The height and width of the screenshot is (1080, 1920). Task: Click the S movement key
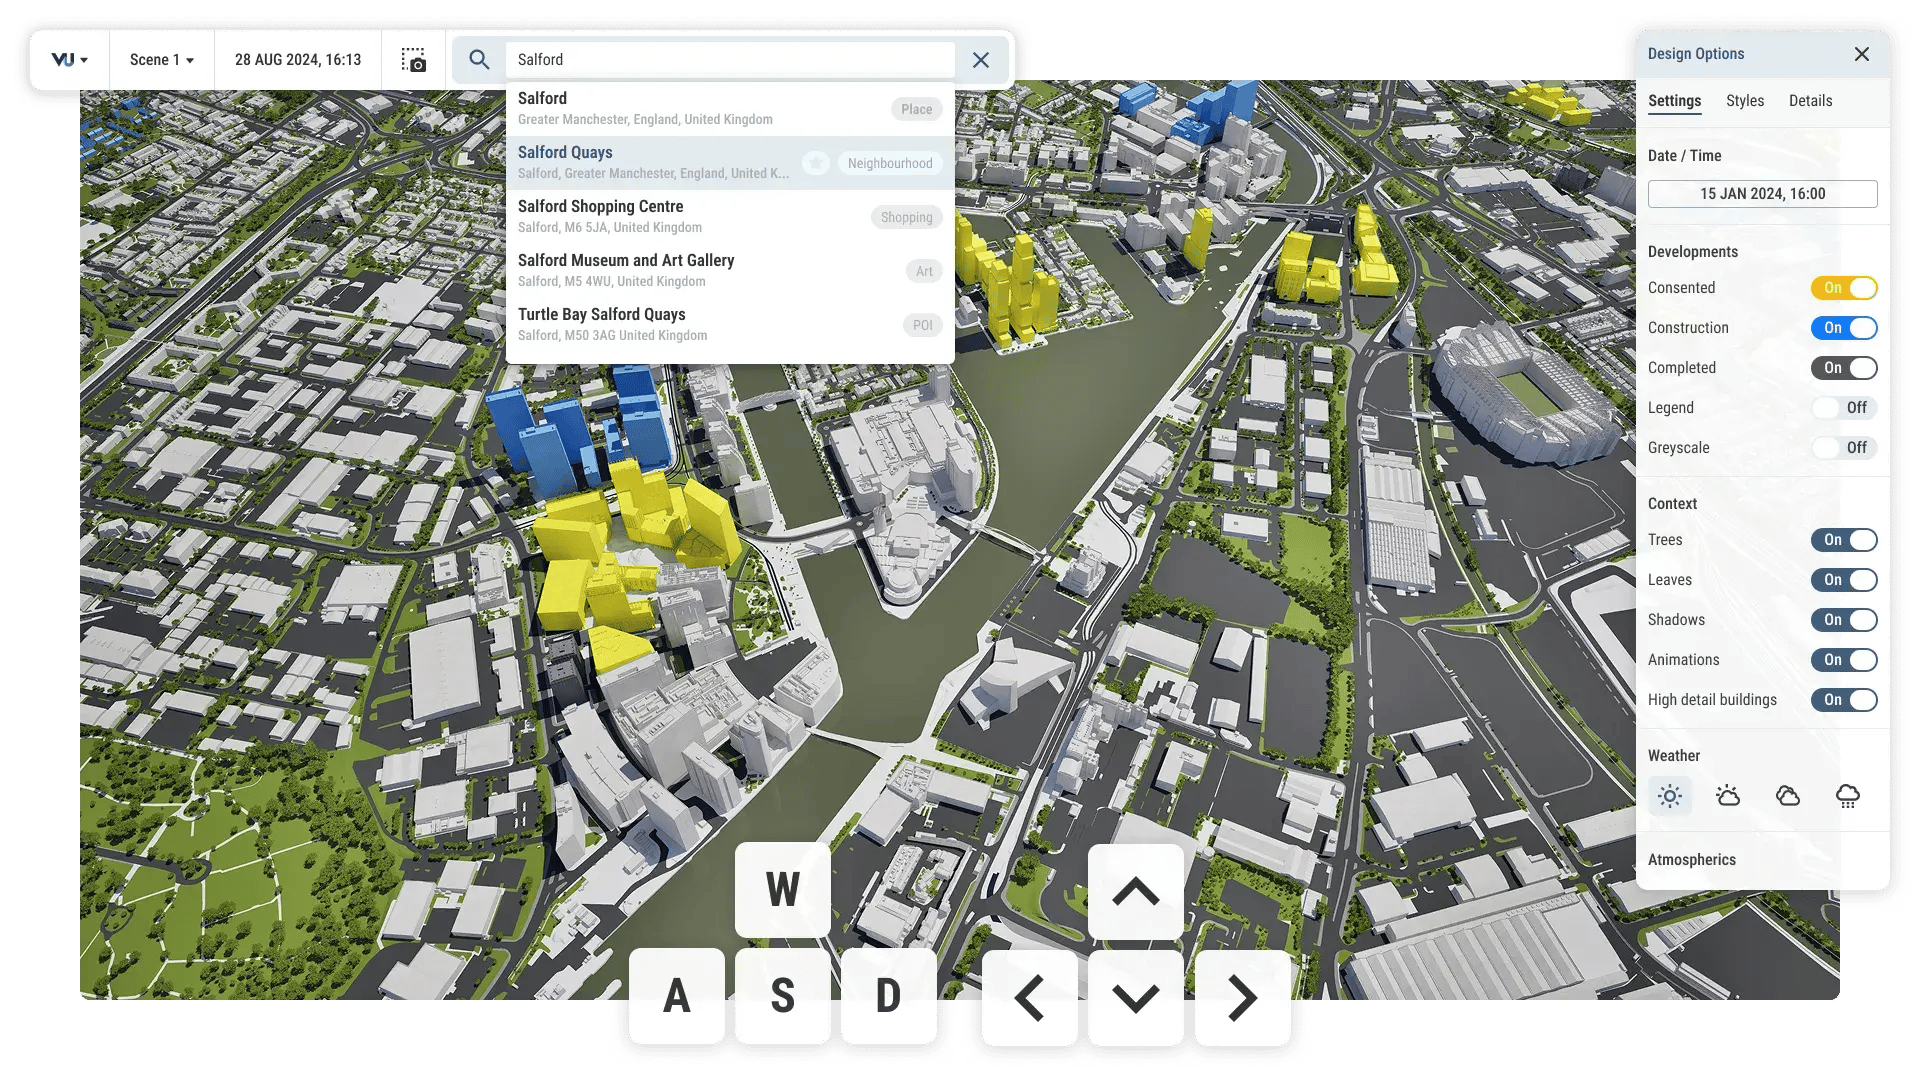pos(783,996)
